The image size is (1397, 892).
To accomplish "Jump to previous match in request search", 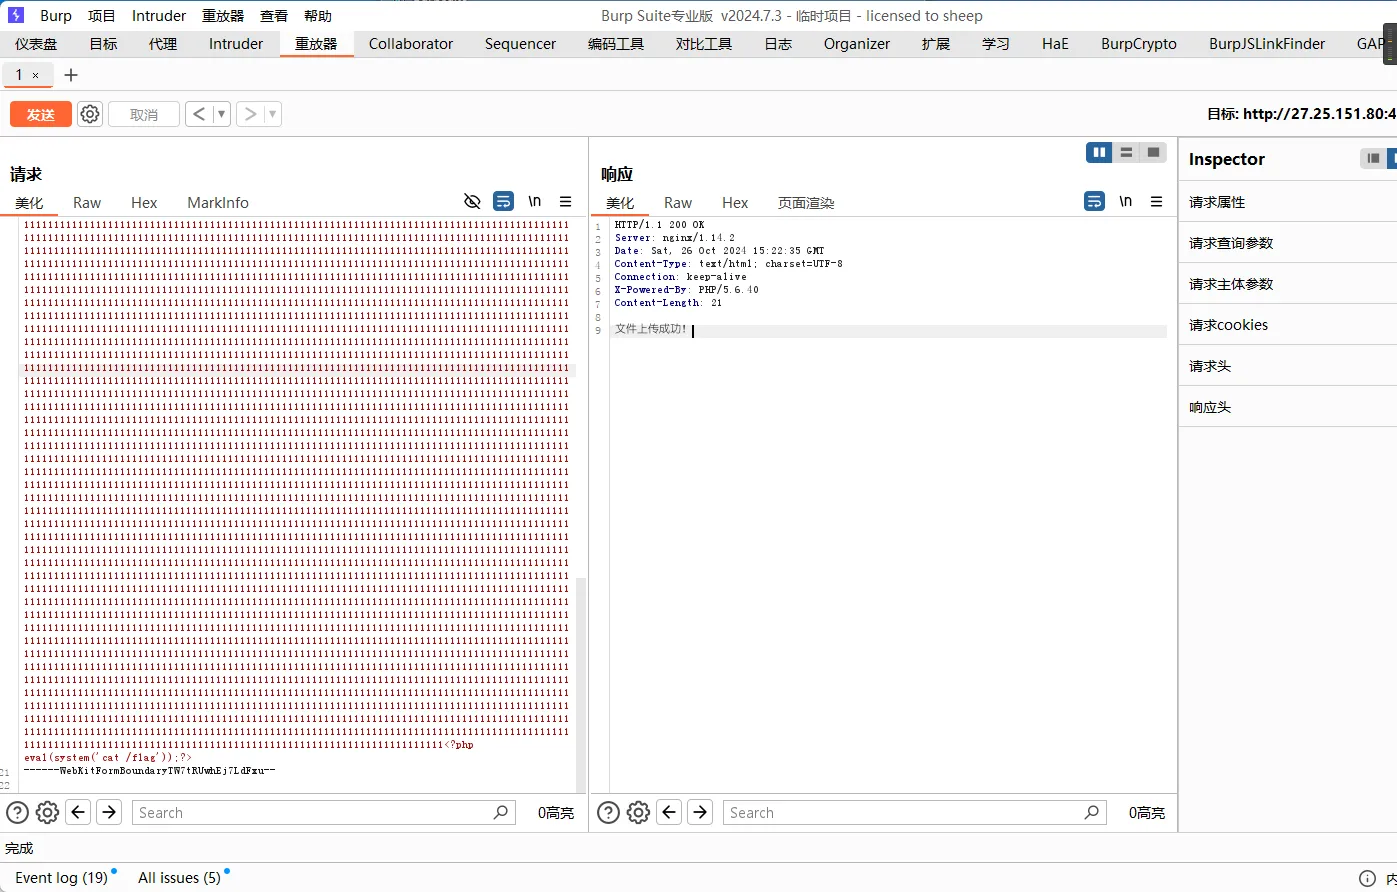I will (78, 813).
